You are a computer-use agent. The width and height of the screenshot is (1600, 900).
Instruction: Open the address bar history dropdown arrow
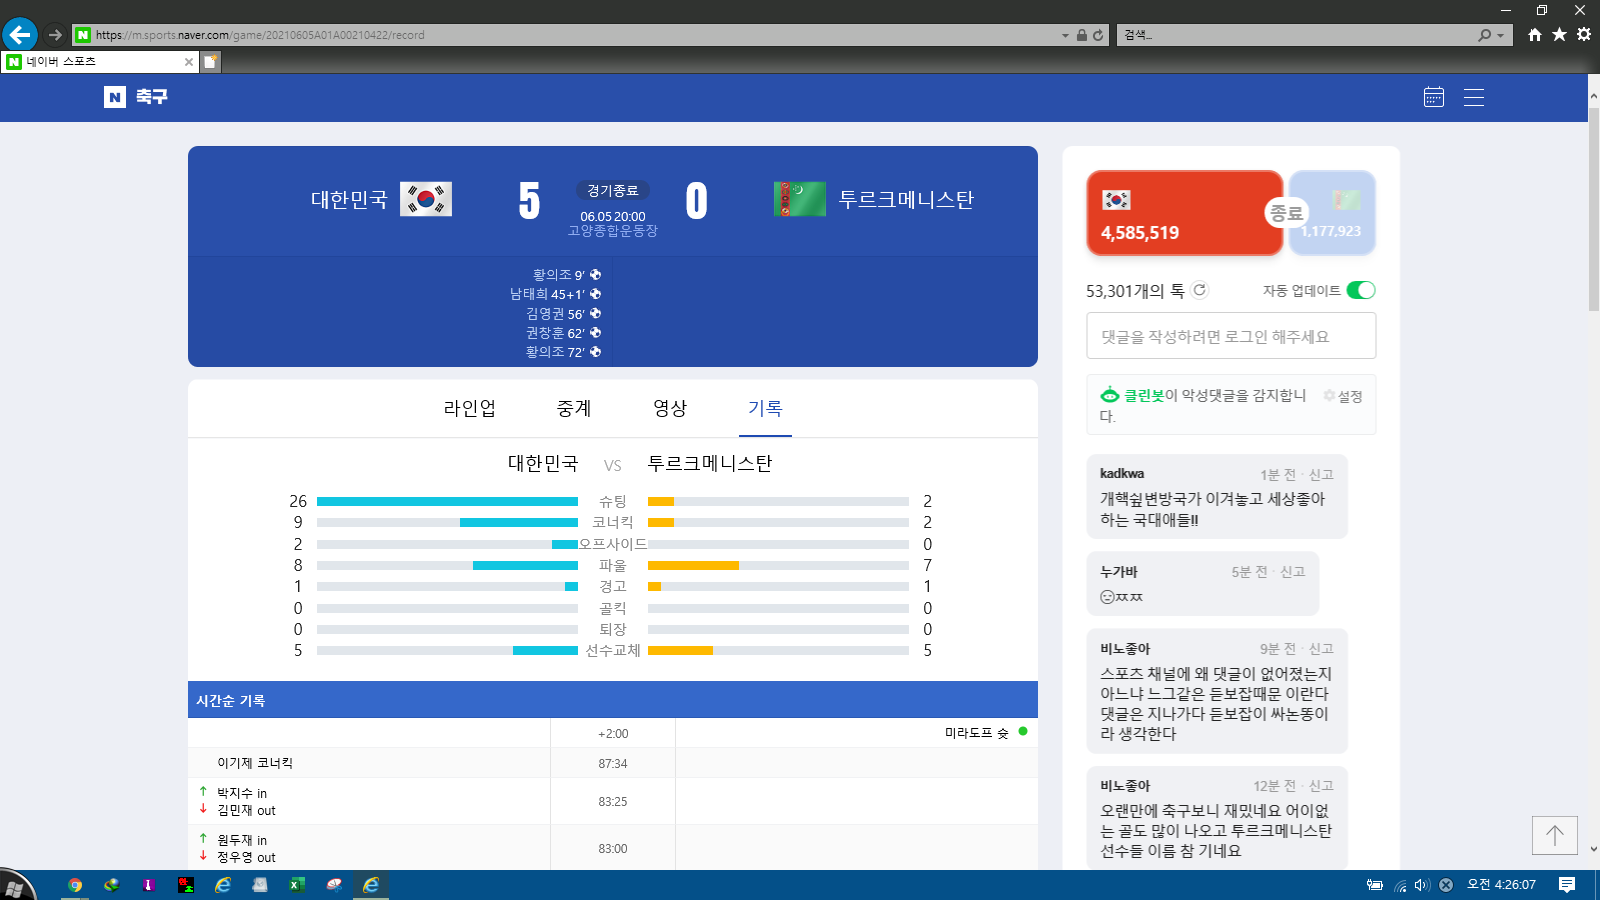pos(1065,35)
